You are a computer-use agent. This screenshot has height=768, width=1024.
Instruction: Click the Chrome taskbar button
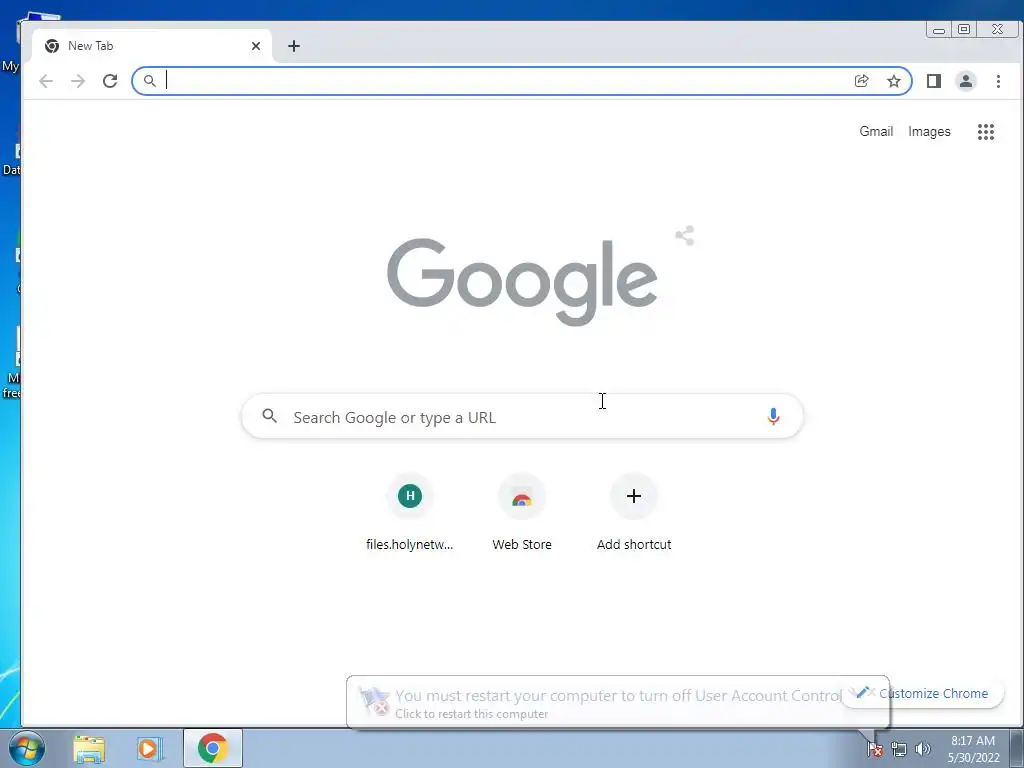[x=212, y=748]
